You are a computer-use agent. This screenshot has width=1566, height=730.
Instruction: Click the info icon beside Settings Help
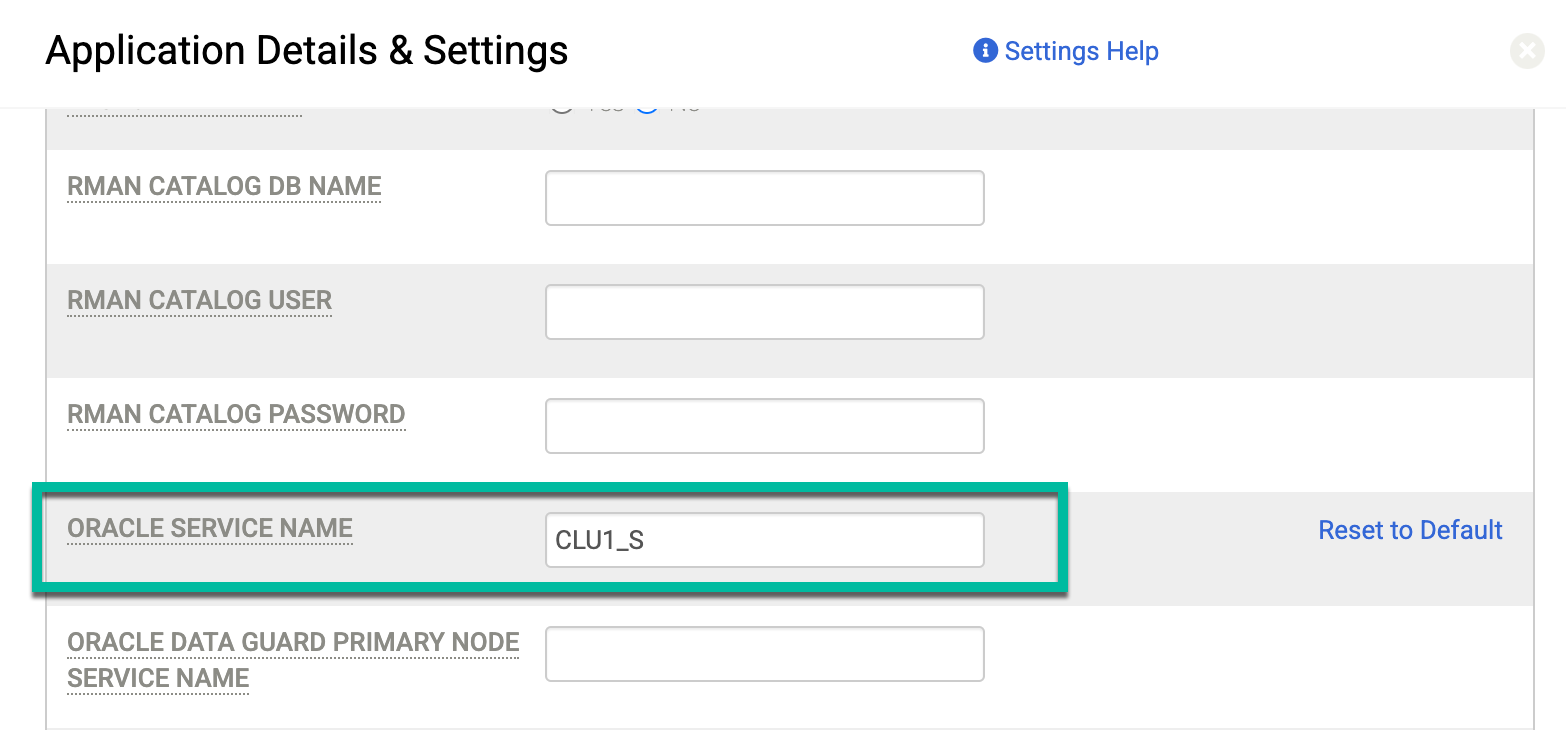(985, 51)
